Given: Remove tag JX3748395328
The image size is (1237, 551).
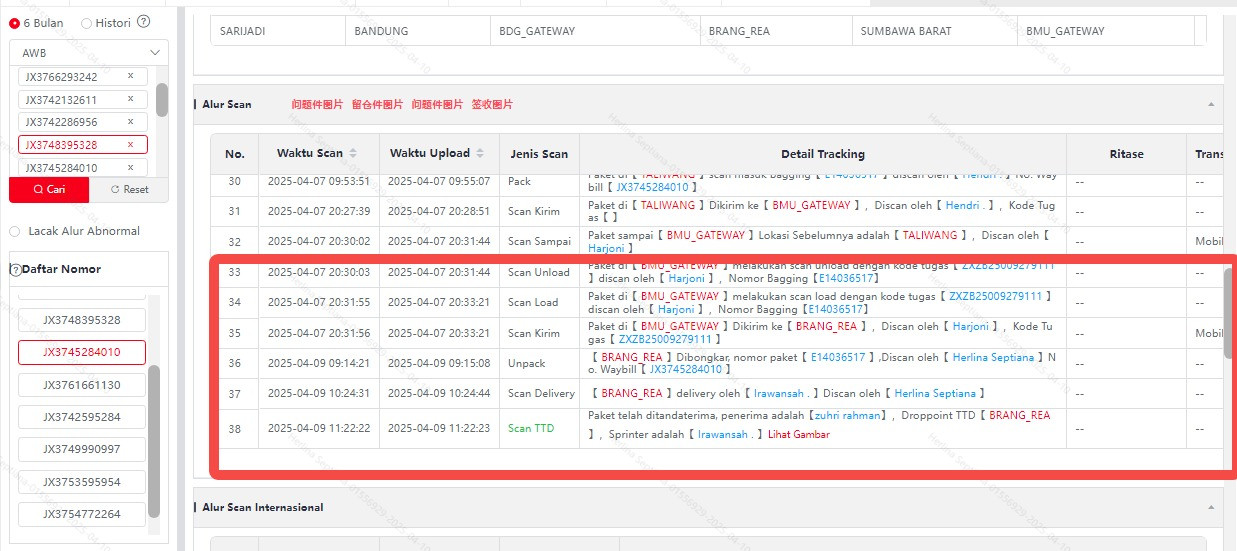Looking at the screenshot, I should pos(130,145).
